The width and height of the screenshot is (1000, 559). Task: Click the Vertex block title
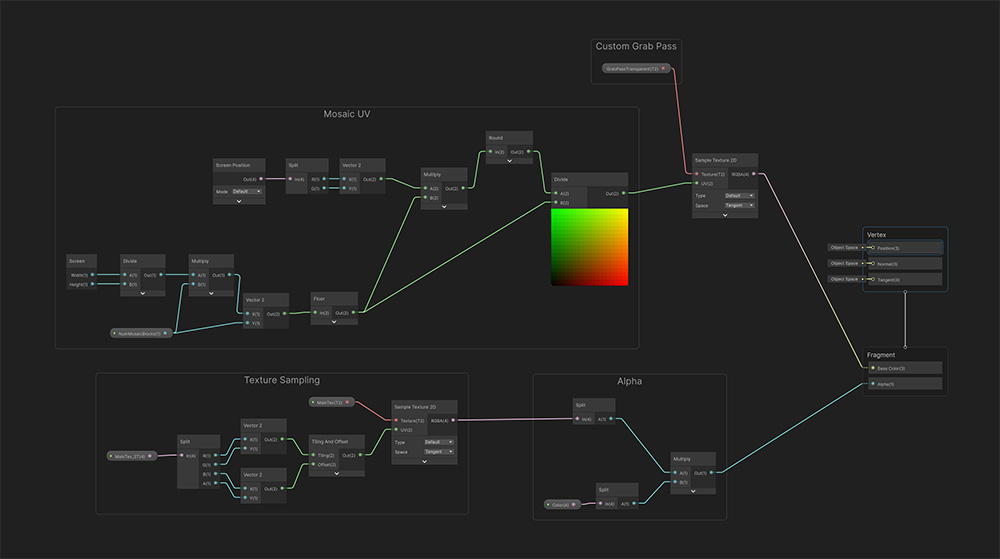[876, 235]
